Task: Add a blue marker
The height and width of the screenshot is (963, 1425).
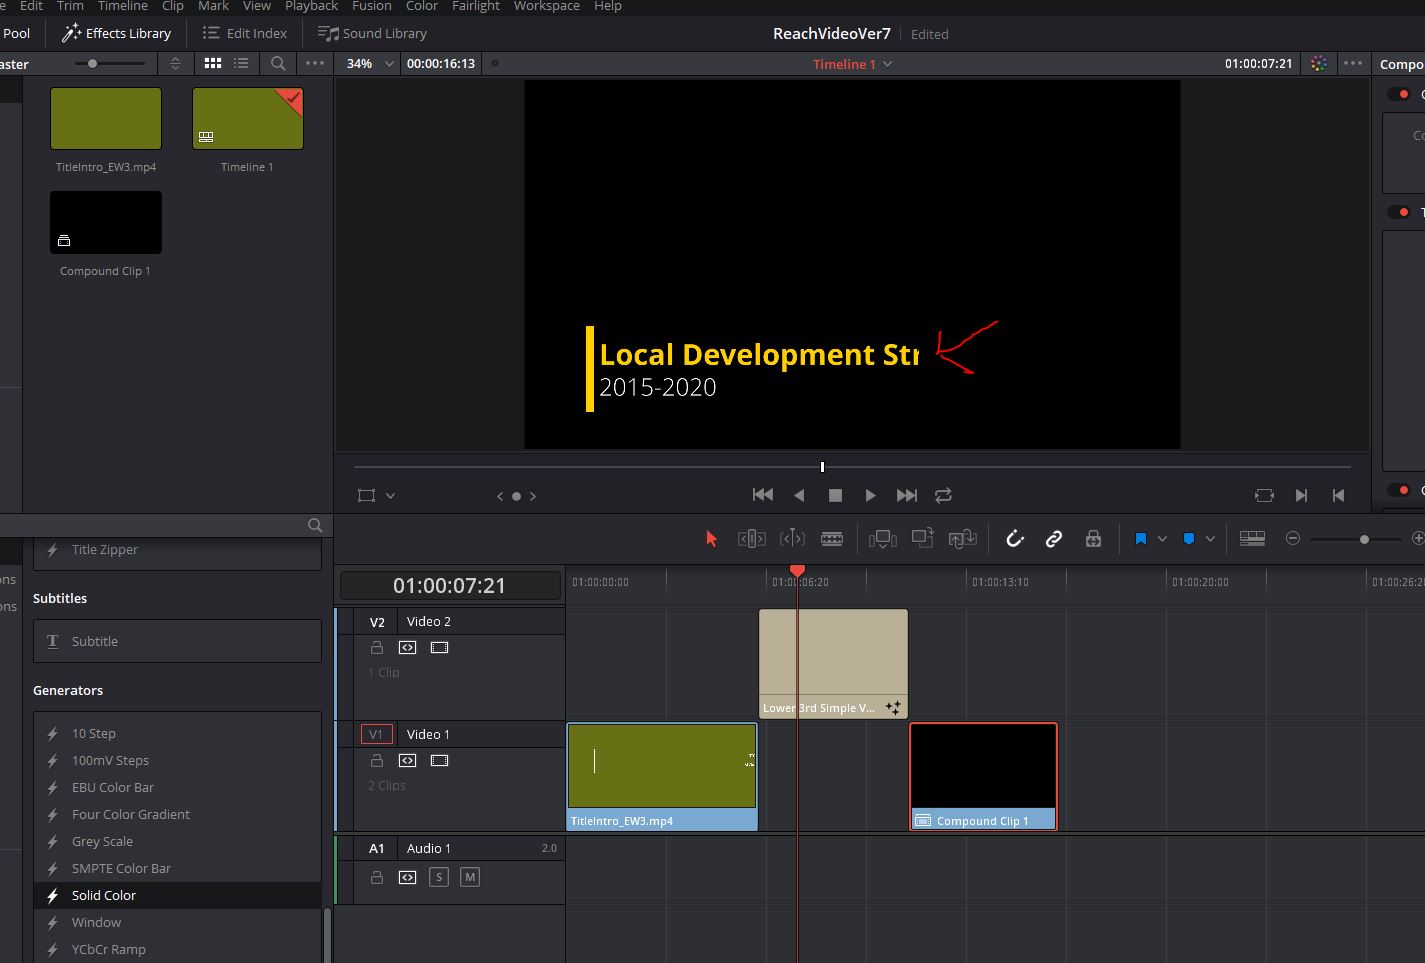Action: tap(1188, 539)
